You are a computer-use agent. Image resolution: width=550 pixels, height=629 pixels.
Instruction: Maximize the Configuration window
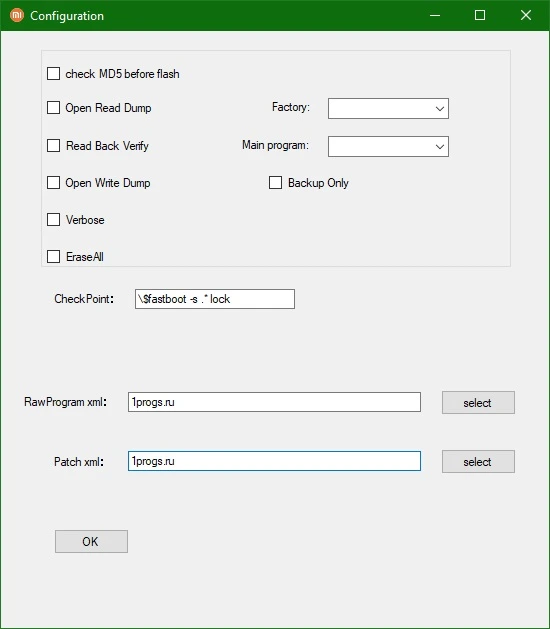pos(480,15)
